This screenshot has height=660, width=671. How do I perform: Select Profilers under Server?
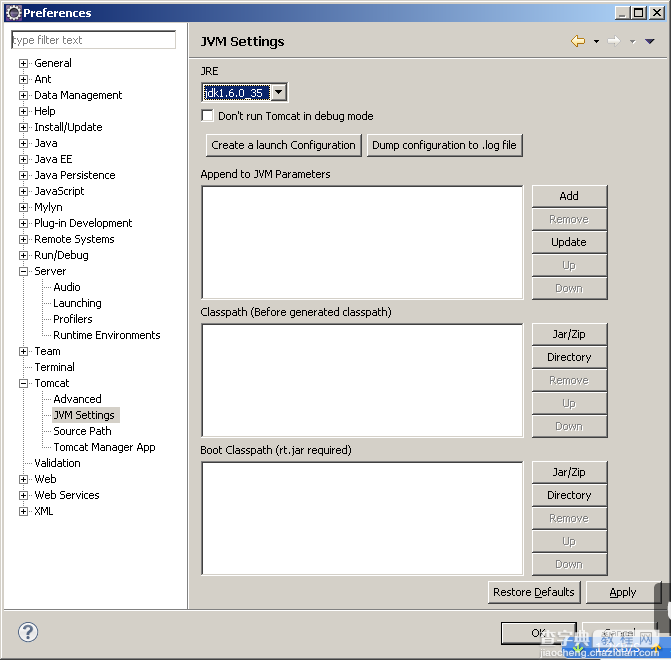73,319
